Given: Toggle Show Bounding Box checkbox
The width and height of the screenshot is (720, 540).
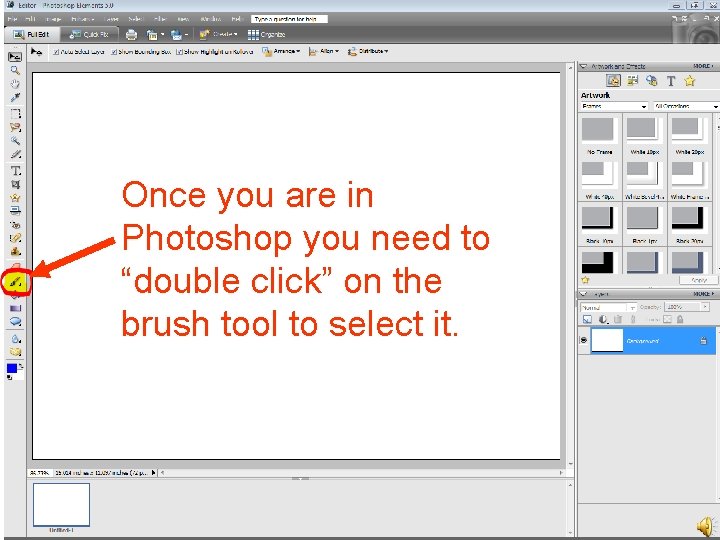Looking at the screenshot, I should click(x=114, y=52).
